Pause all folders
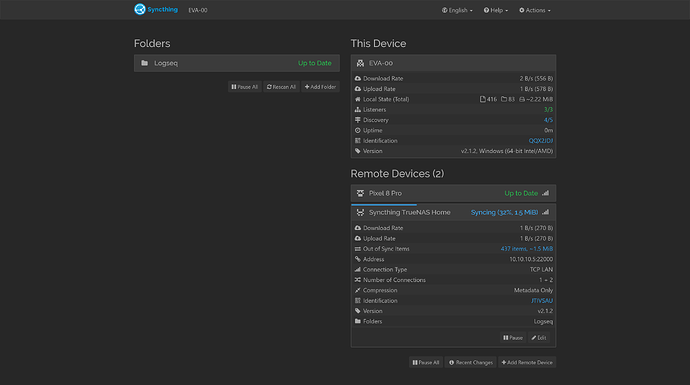The width and height of the screenshot is (690, 385). (245, 87)
